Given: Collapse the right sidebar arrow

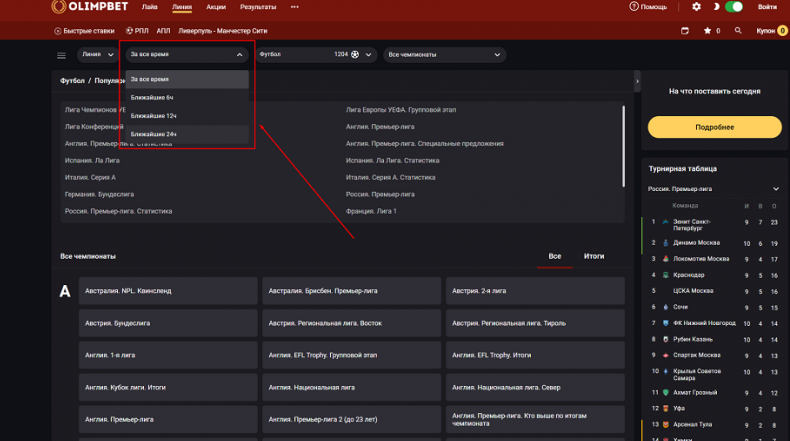Looking at the screenshot, I should pyautogui.click(x=637, y=81).
